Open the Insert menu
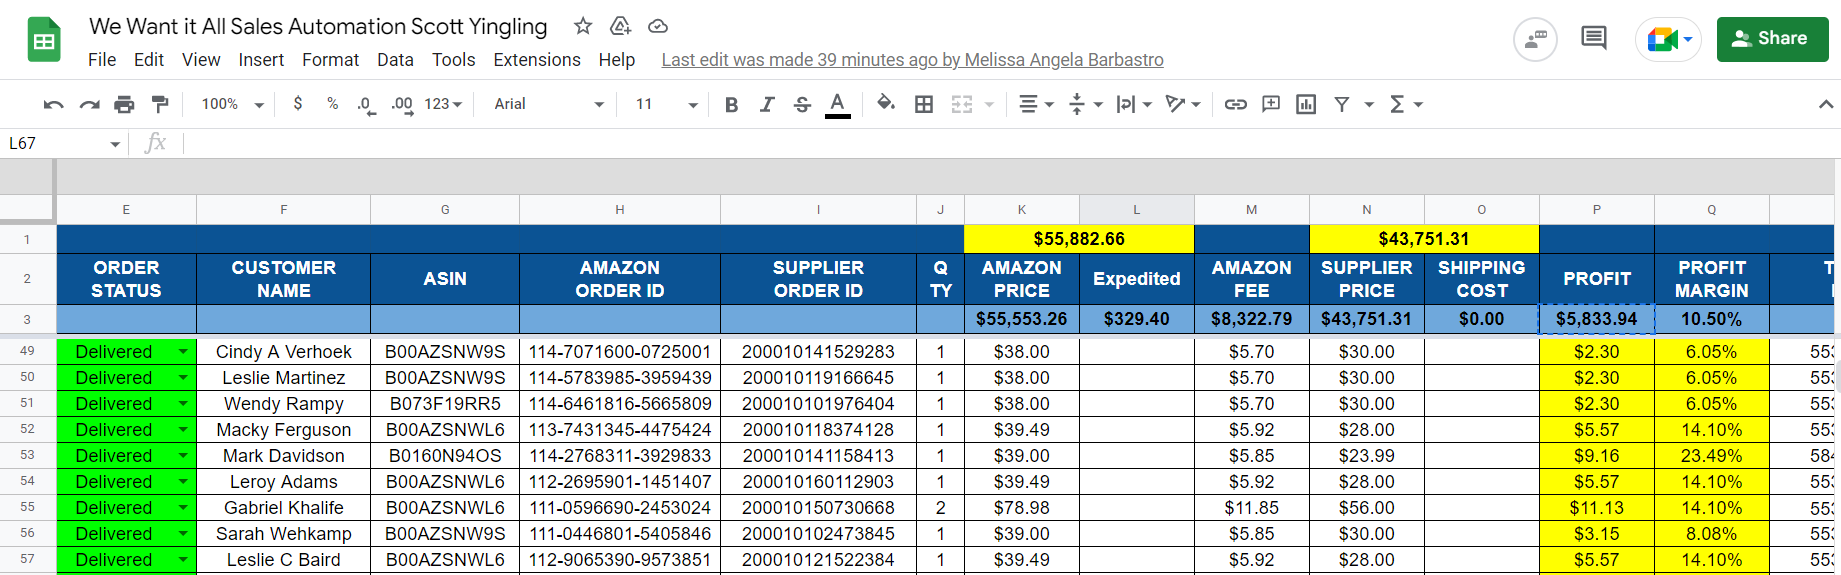 [x=261, y=60]
